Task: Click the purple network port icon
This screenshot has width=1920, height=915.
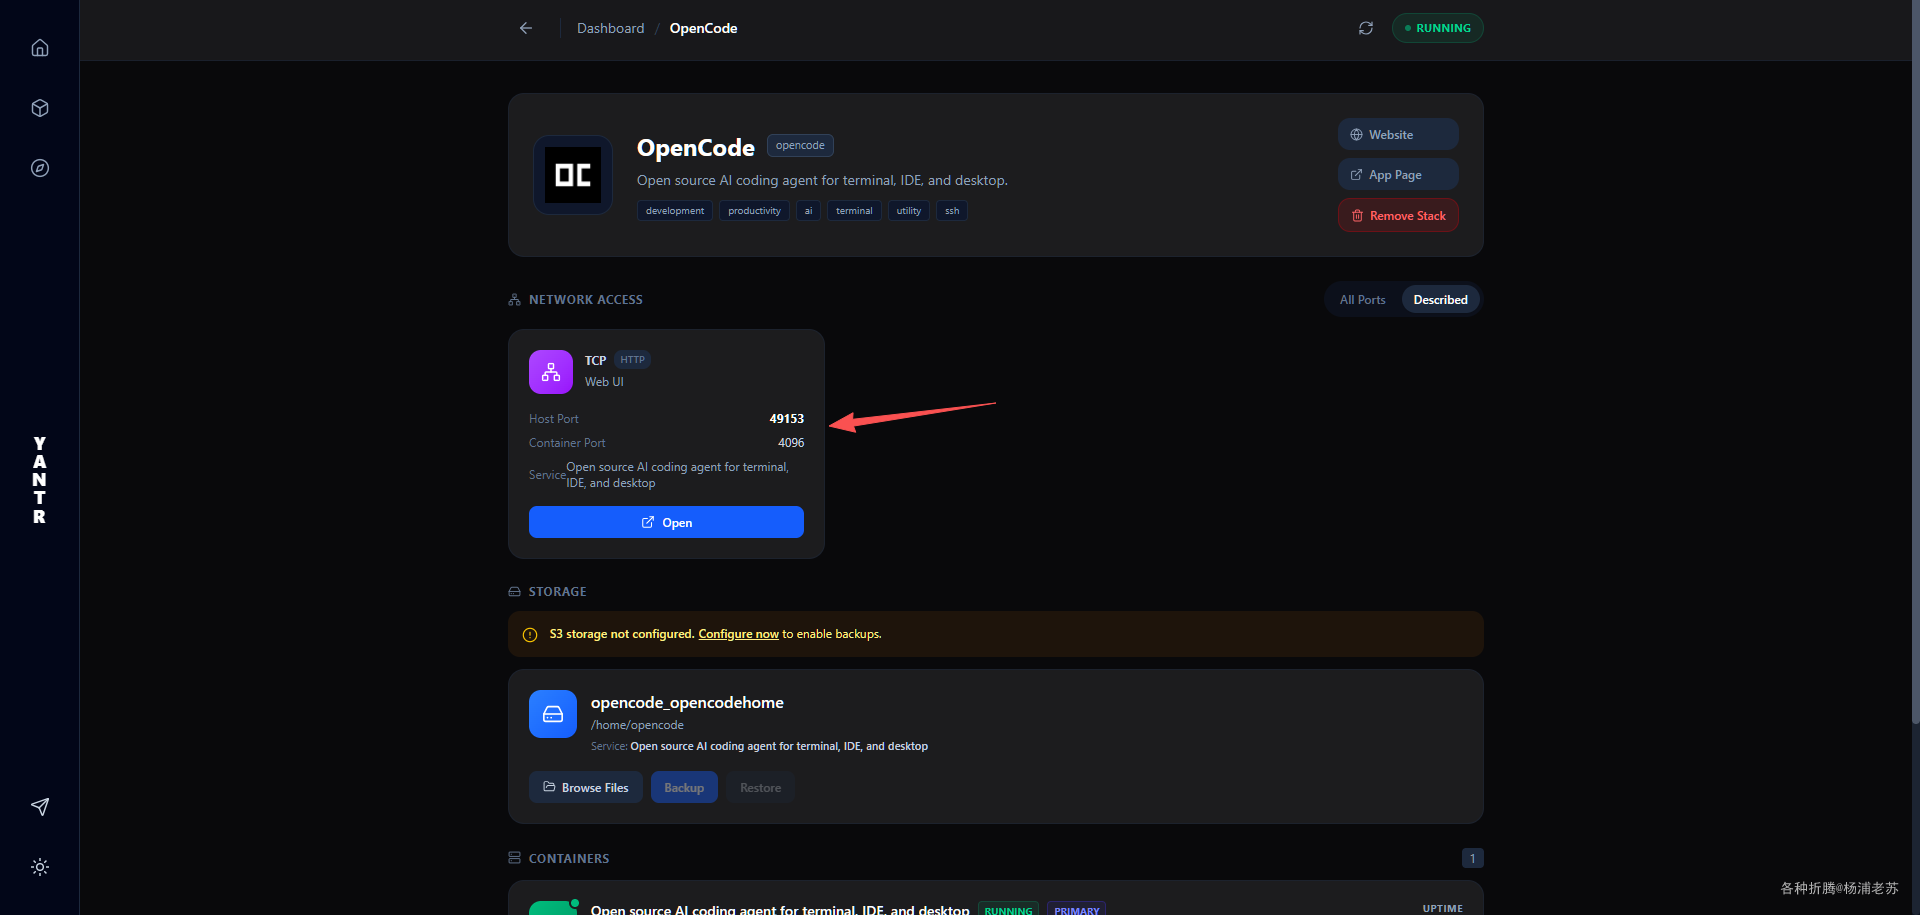Action: point(551,372)
